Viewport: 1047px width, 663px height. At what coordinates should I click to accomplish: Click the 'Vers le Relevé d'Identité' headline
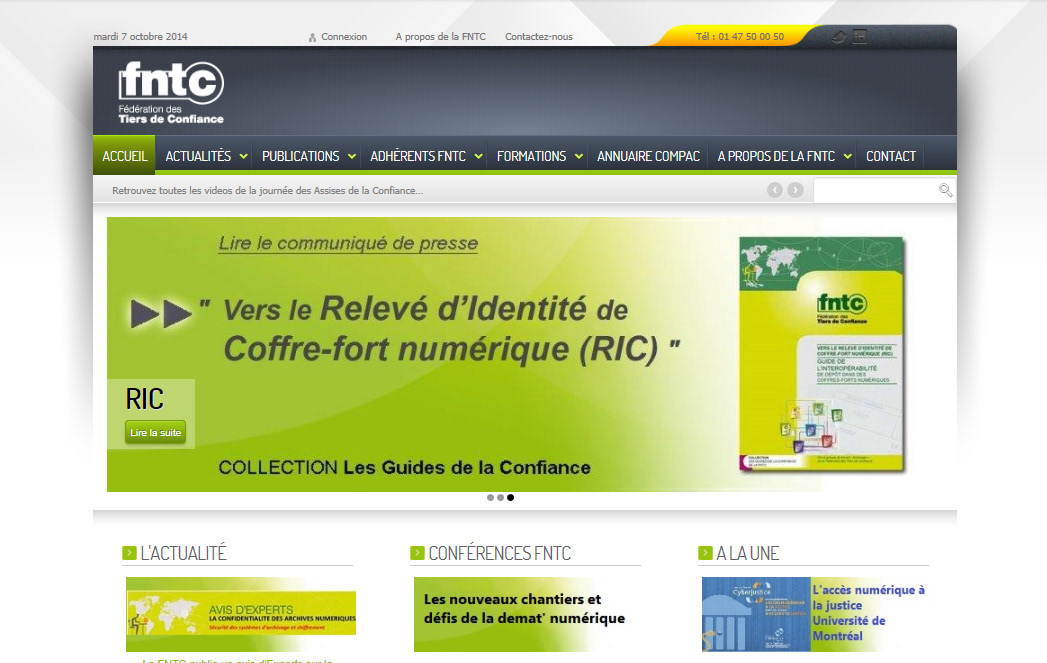coord(441,329)
